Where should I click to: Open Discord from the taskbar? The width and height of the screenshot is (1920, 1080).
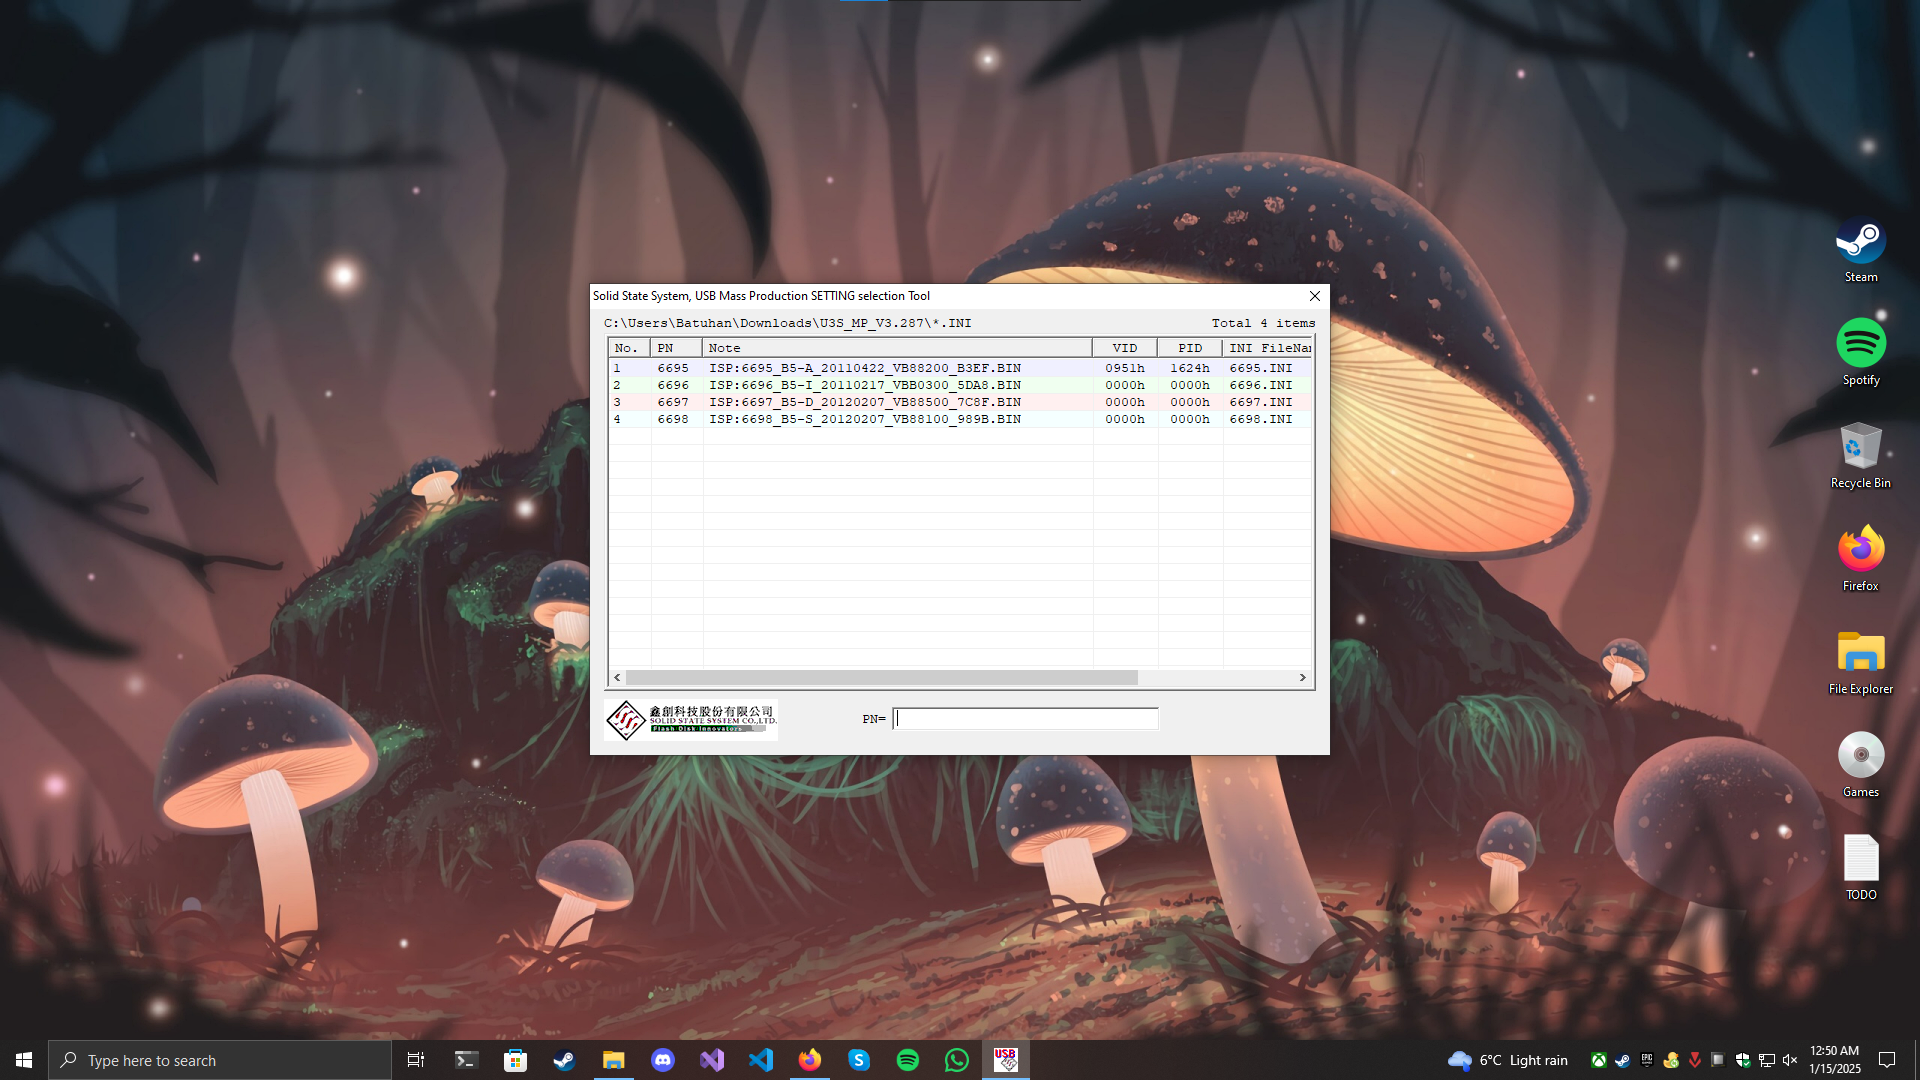pyautogui.click(x=662, y=1060)
